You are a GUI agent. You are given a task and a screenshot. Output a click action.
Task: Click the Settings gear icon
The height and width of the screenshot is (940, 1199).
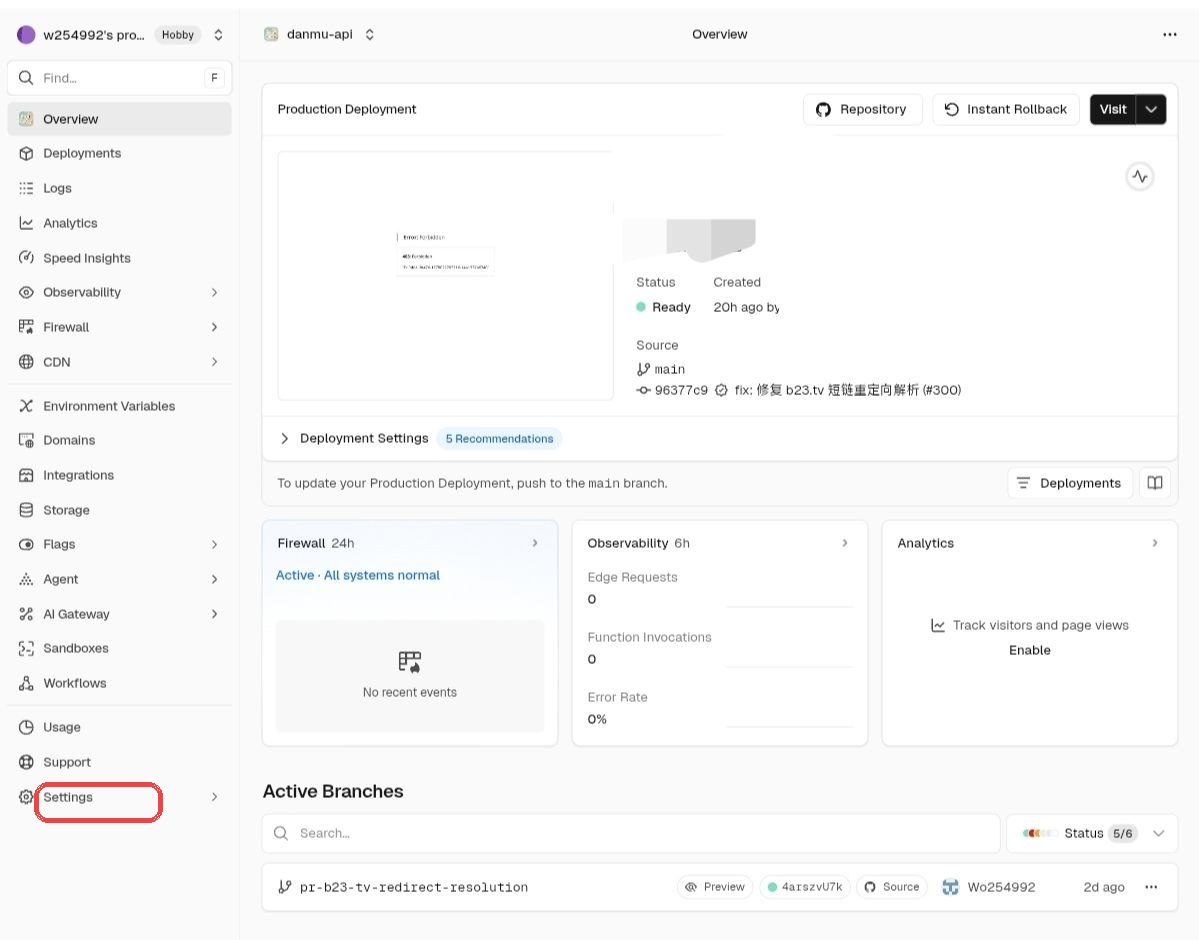[x=26, y=796]
